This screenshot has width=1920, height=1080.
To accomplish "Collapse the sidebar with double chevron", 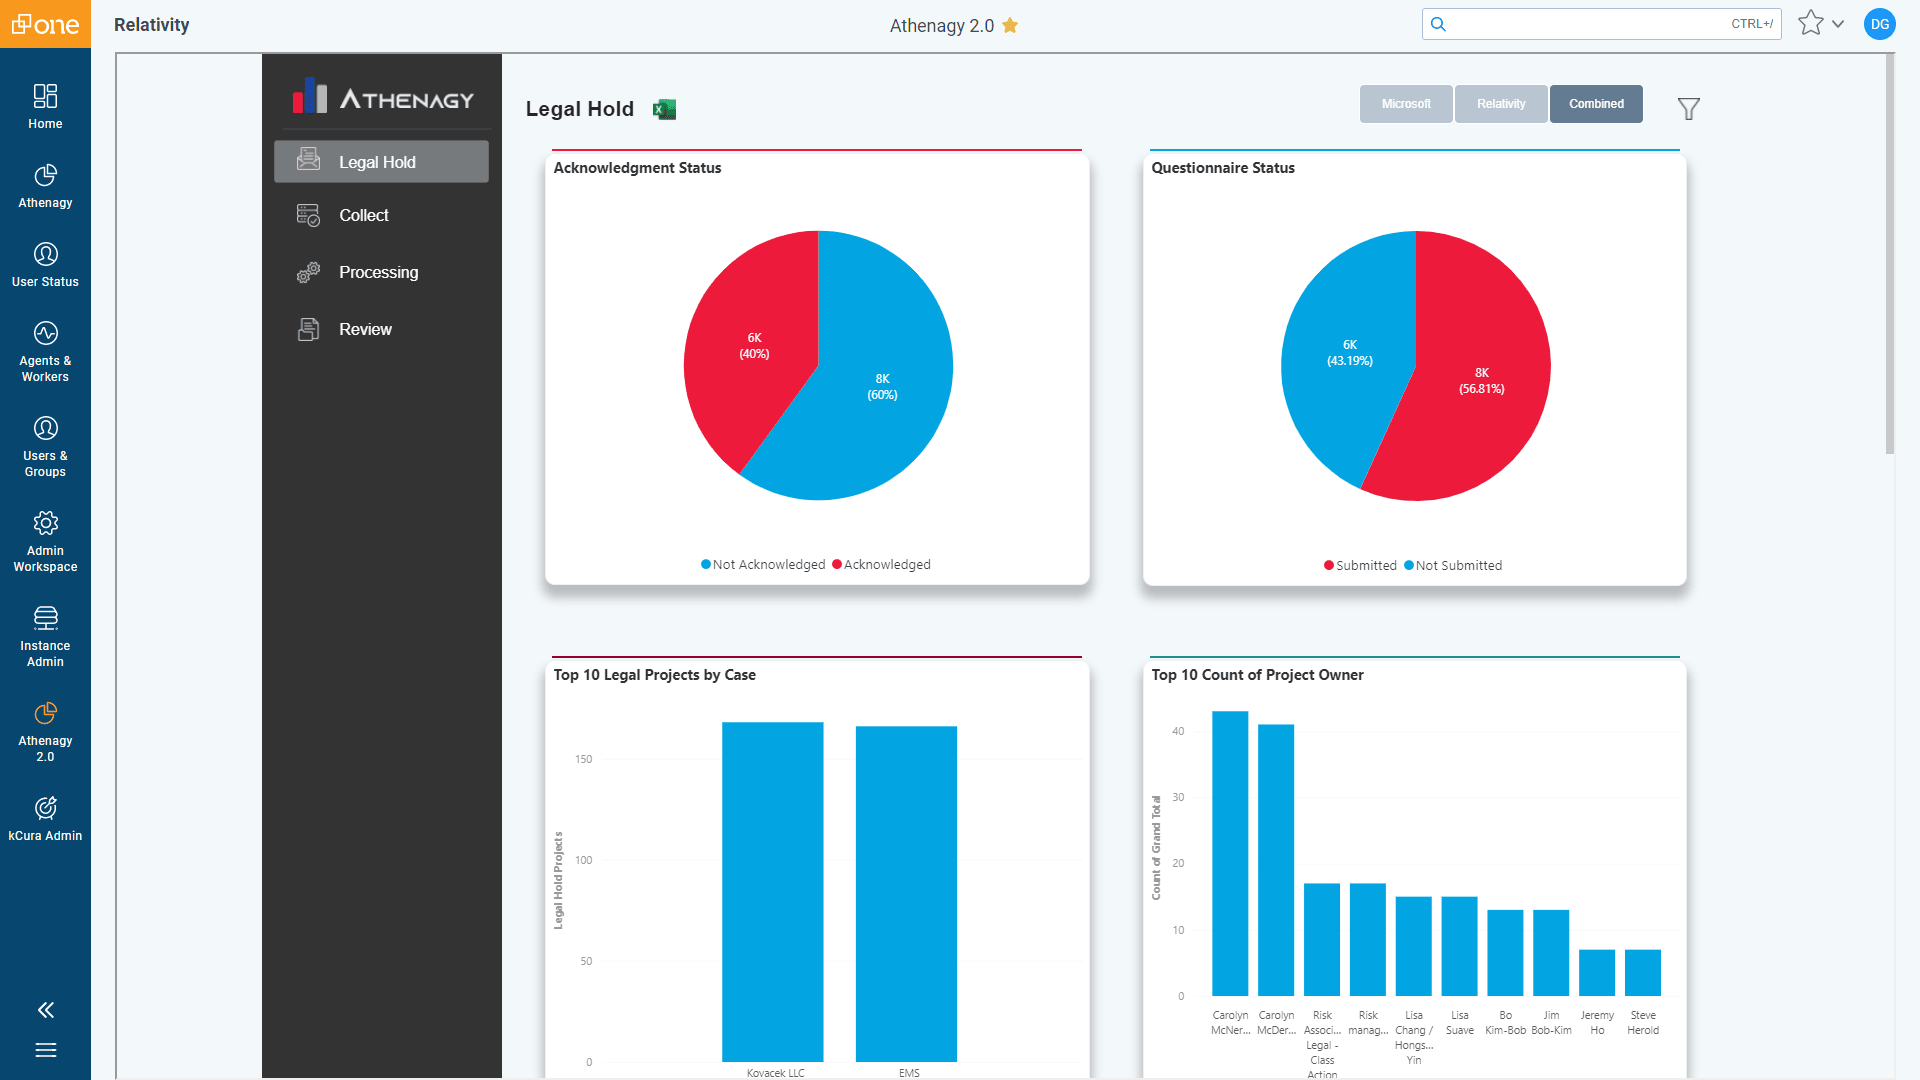I will click(x=45, y=1010).
